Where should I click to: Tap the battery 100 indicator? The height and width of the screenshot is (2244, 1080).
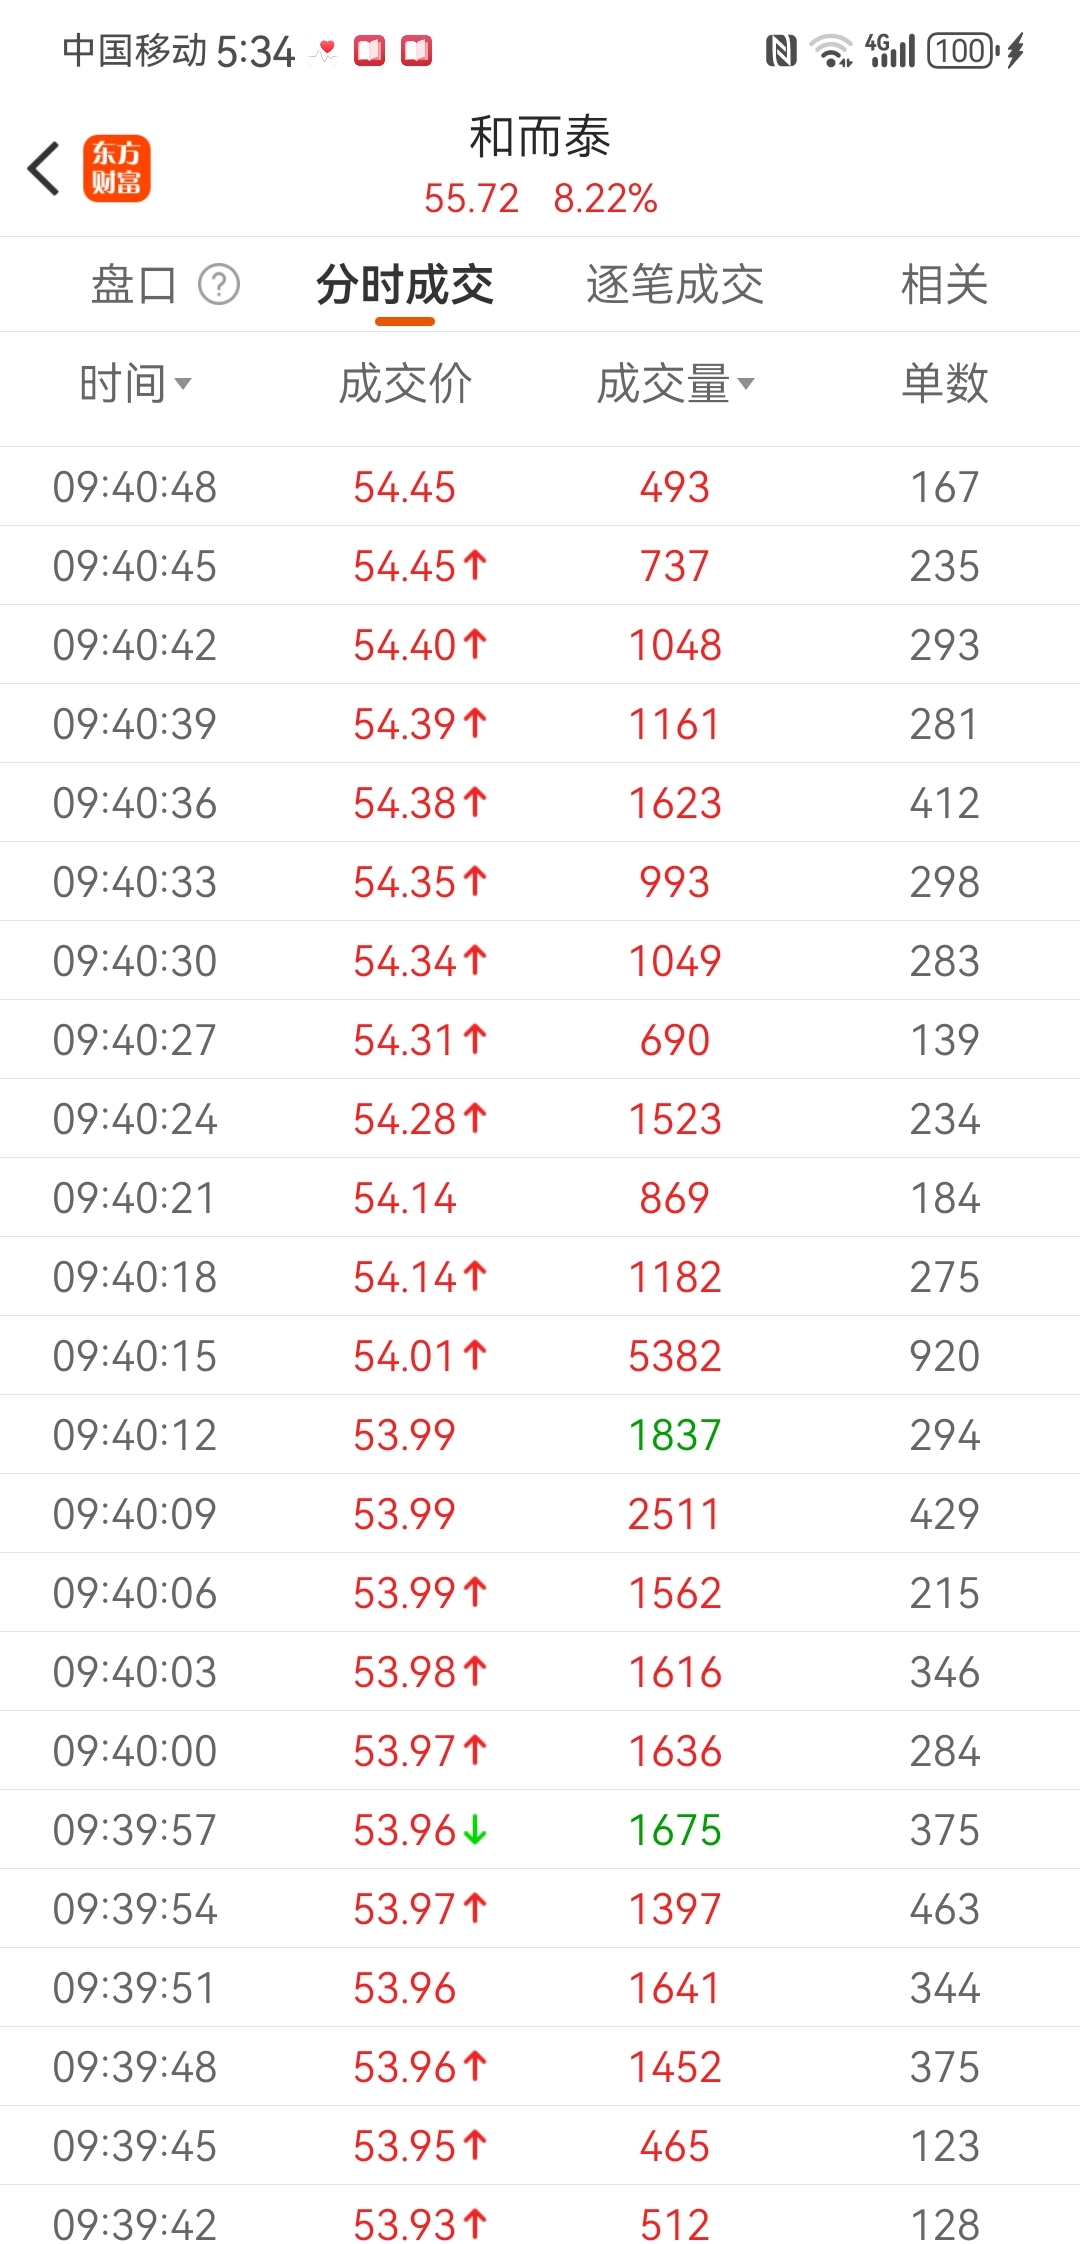click(964, 50)
